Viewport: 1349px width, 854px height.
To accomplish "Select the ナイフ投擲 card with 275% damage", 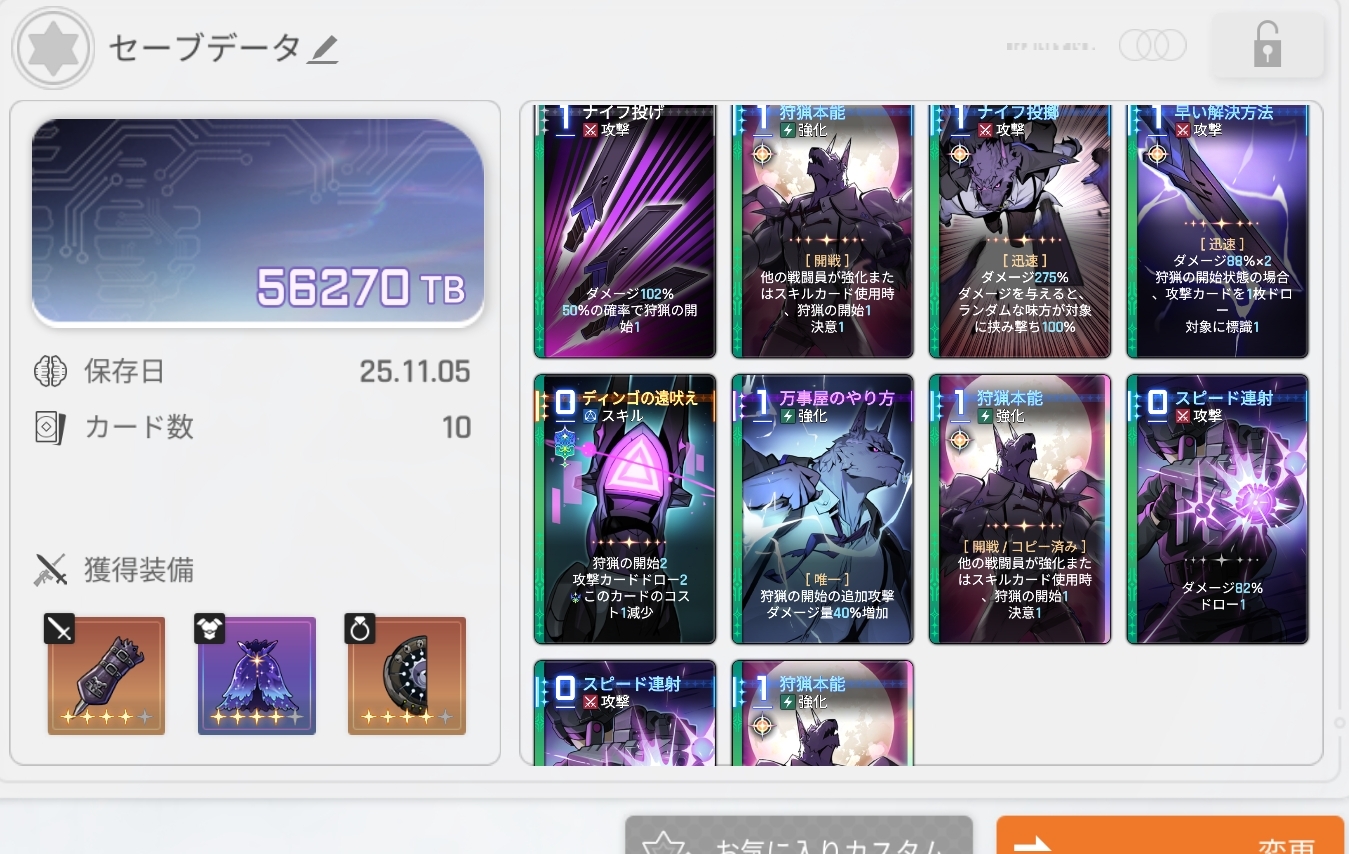I will pos(1020,231).
